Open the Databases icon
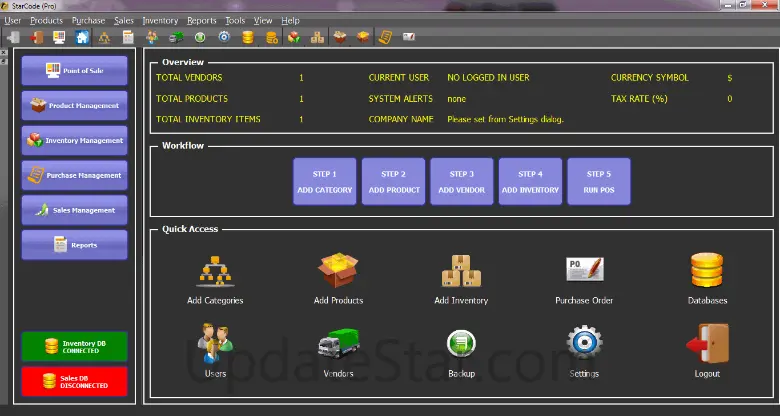Viewport: 780px width, 416px height. (x=707, y=270)
